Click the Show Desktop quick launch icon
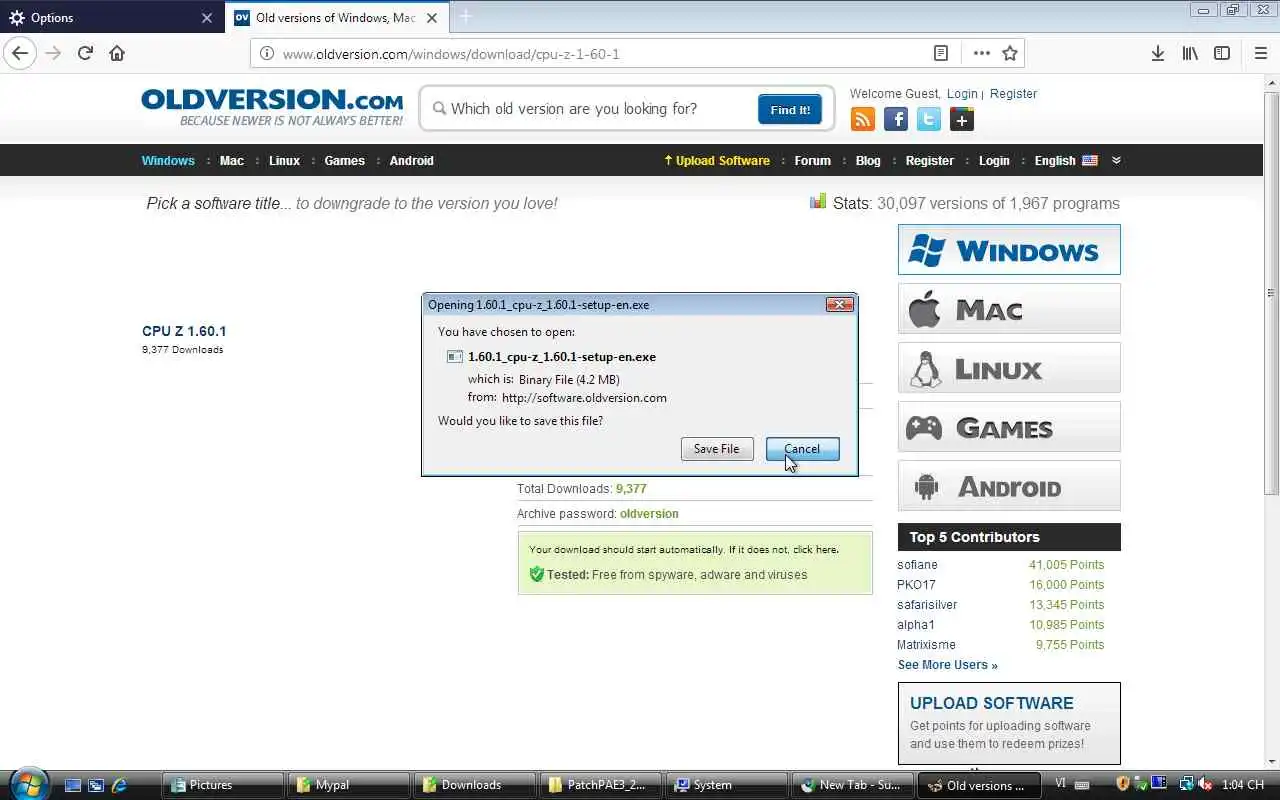This screenshot has height=800, width=1280. click(x=73, y=785)
